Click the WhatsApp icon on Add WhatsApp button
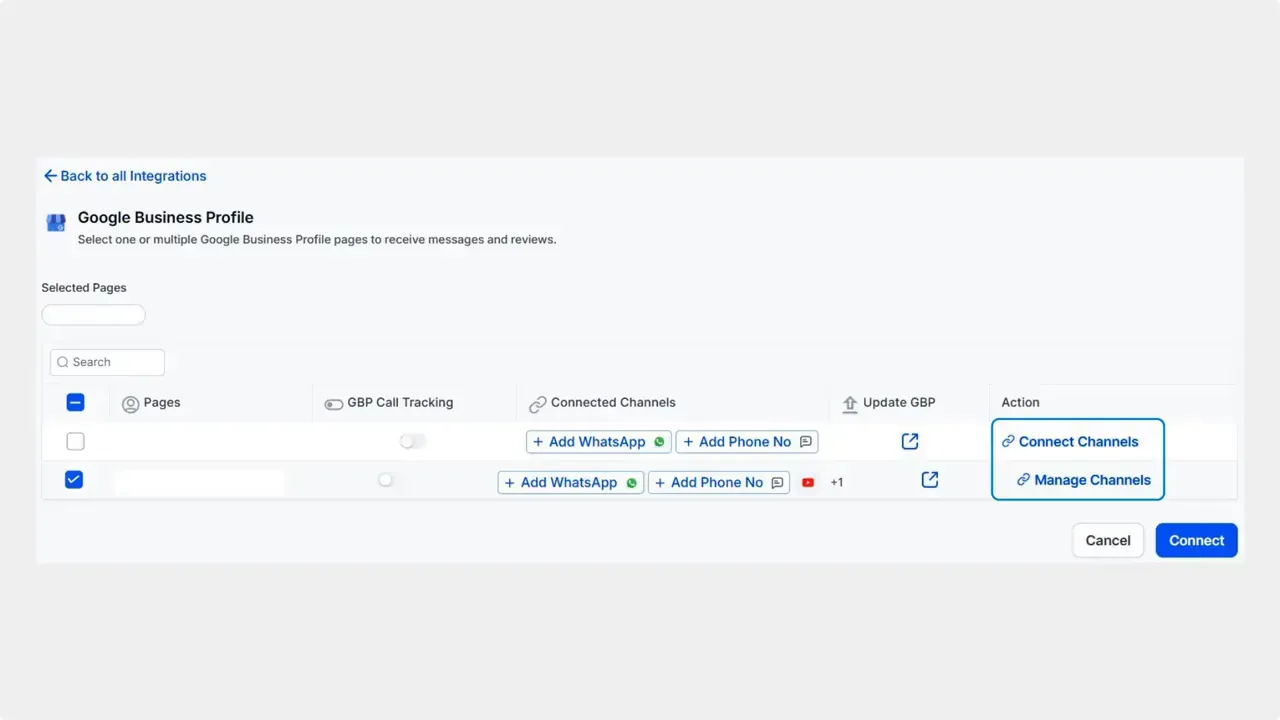Viewport: 1280px width, 720px height. [659, 441]
